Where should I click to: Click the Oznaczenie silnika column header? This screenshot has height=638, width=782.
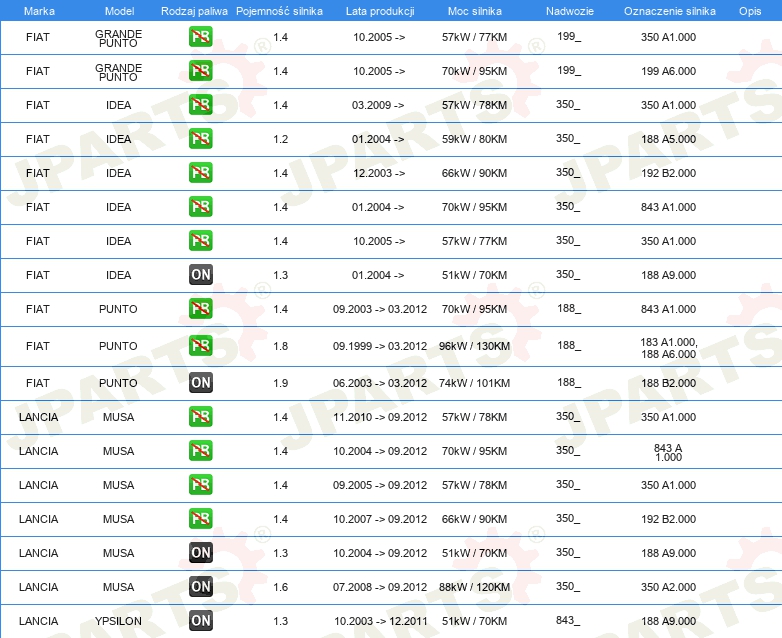point(669,11)
